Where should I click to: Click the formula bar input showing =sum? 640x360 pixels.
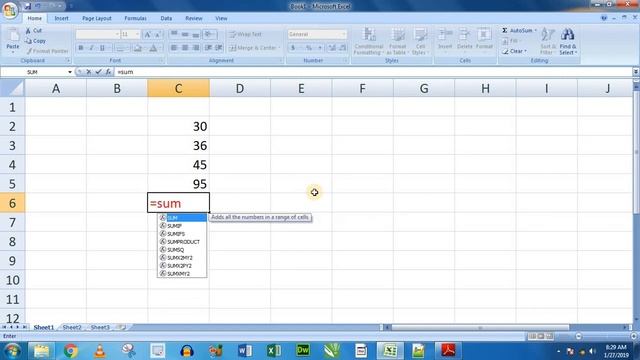pos(373,72)
